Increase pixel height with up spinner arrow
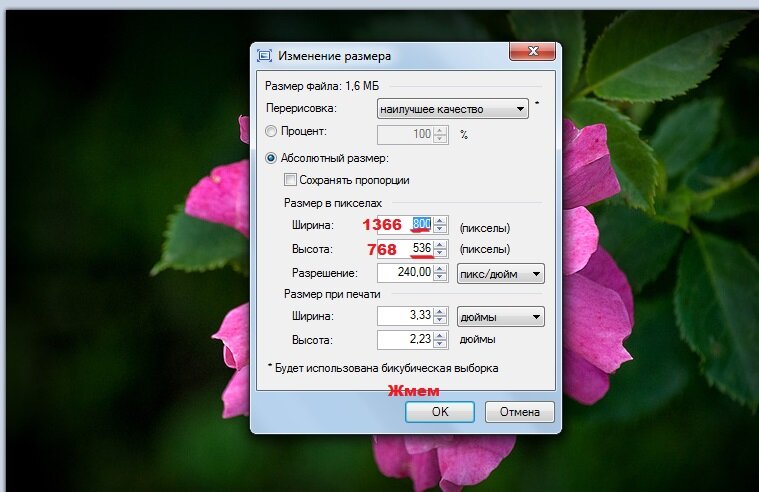Viewport: 759px width, 492px height. pos(440,245)
